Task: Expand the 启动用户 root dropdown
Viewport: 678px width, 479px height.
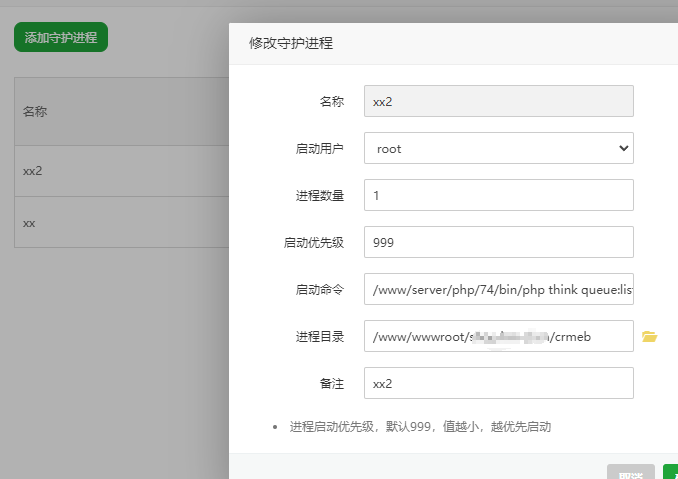Action: pyautogui.click(x=498, y=148)
